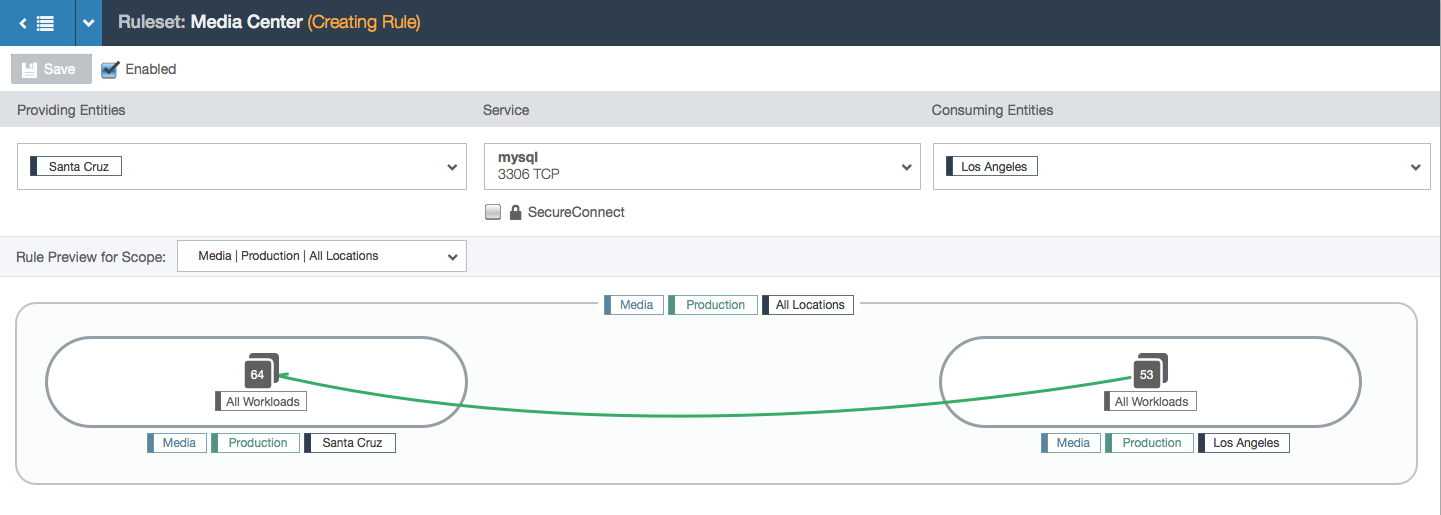The height and width of the screenshot is (515, 1441).
Task: Expand the mysql Service dropdown
Action: (x=701, y=167)
